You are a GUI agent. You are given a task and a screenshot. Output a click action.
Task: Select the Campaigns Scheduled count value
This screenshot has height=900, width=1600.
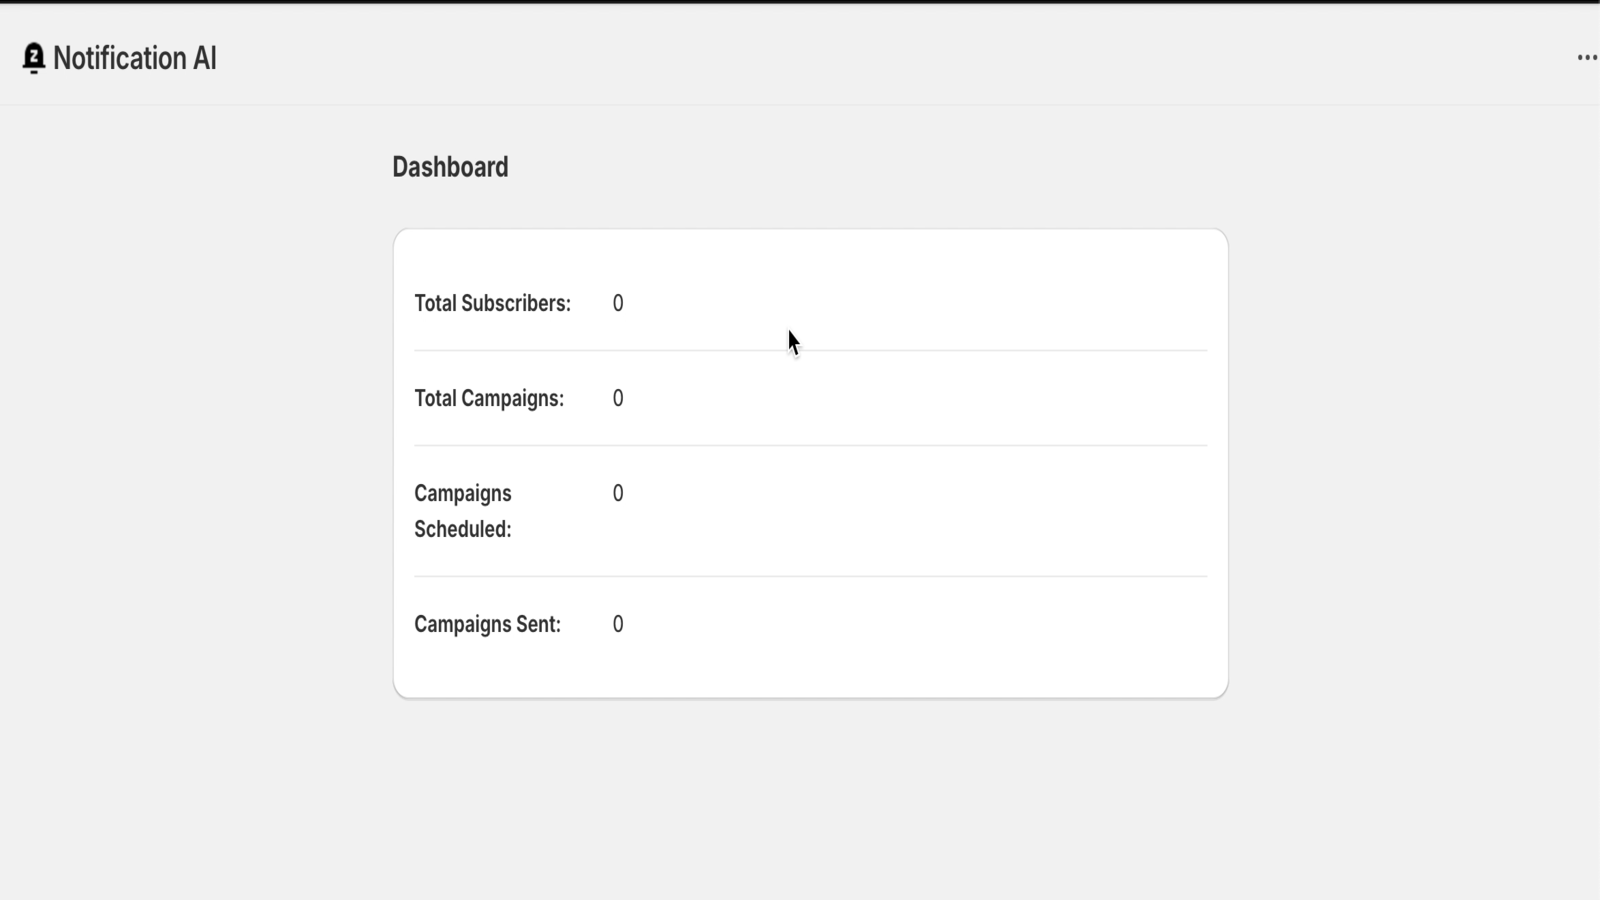pyautogui.click(x=618, y=493)
